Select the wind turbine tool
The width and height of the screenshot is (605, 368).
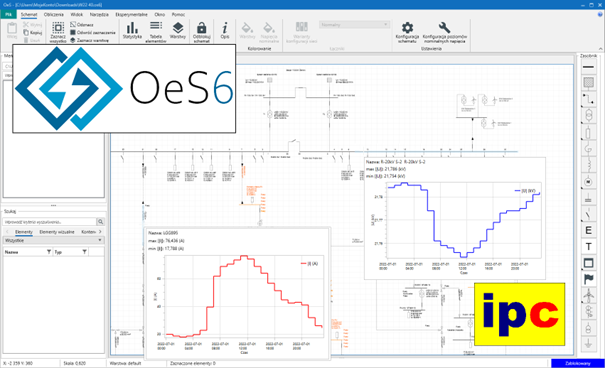pos(588,296)
